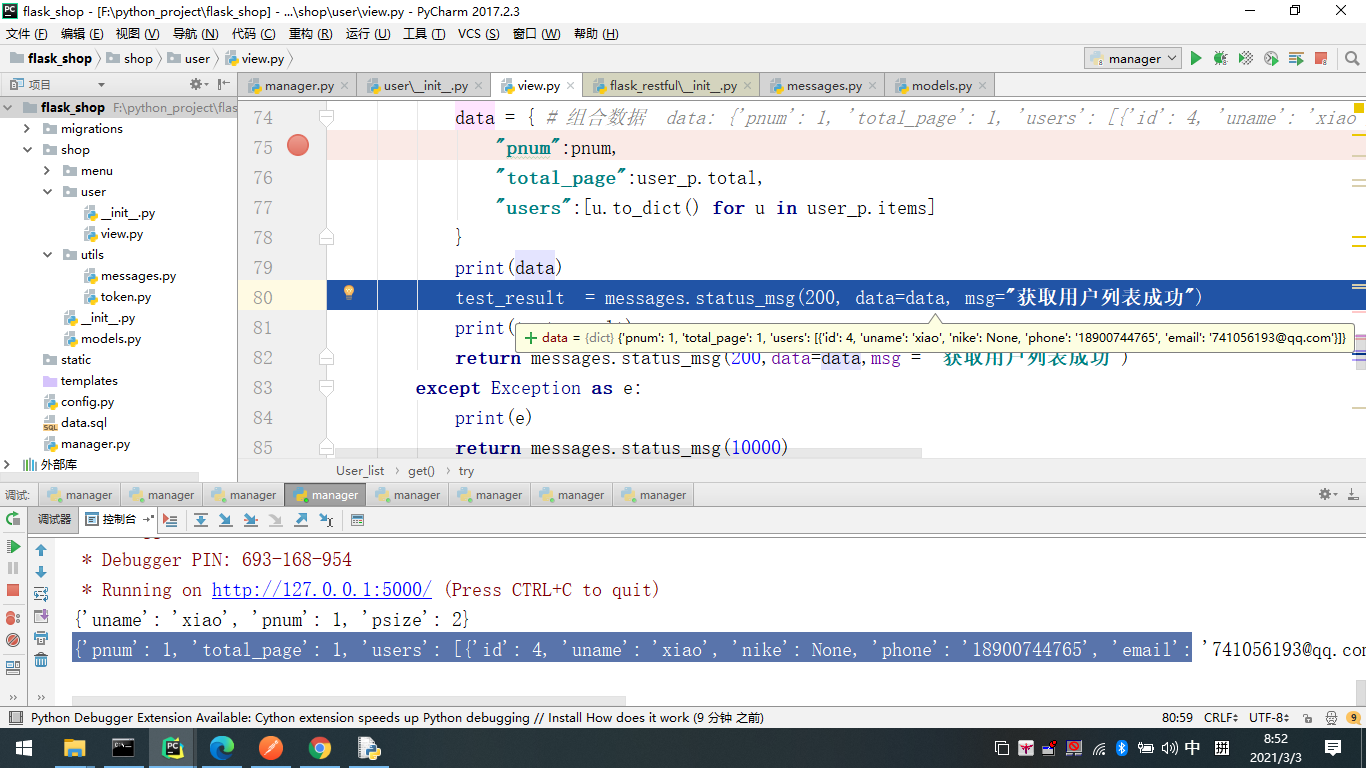Open Windows notification center icon
Screen dimensions: 1366x768
tap(1333, 748)
